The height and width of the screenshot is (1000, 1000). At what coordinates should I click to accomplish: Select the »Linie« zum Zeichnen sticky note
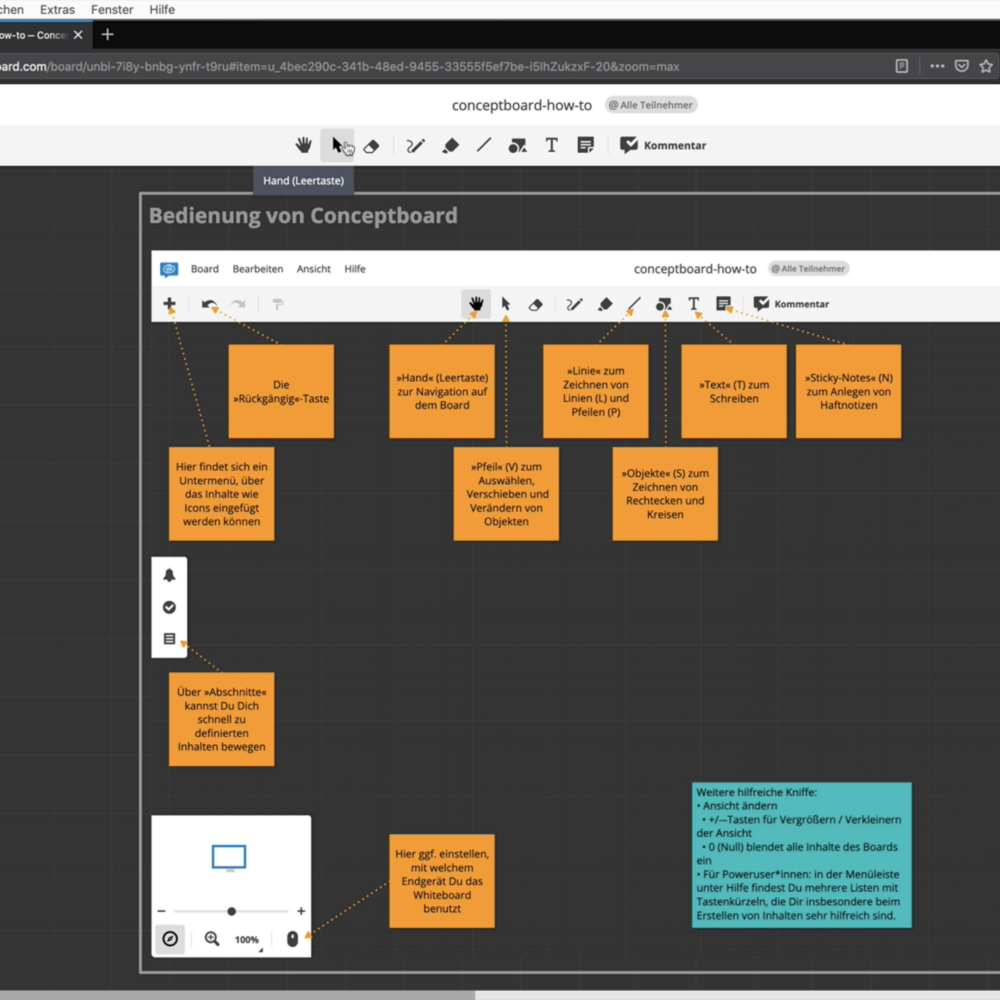pyautogui.click(x=596, y=392)
